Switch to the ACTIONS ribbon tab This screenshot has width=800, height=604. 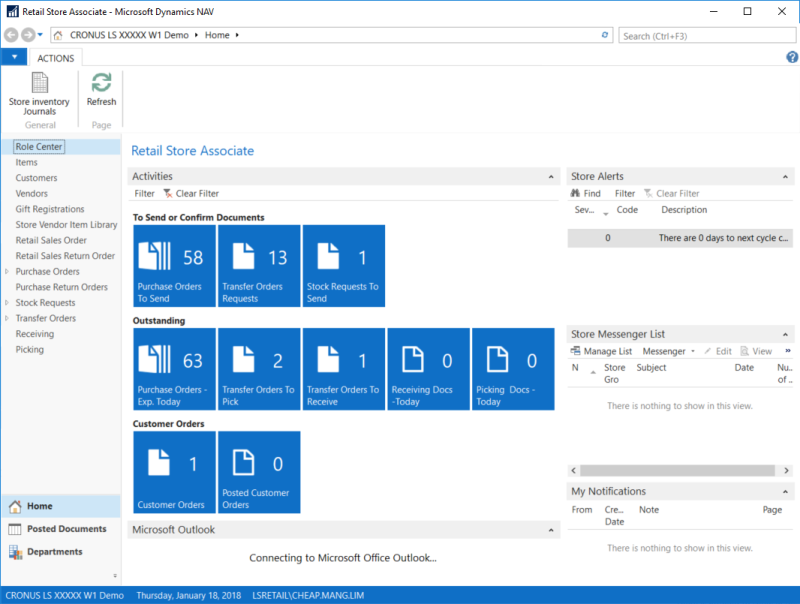coord(56,58)
